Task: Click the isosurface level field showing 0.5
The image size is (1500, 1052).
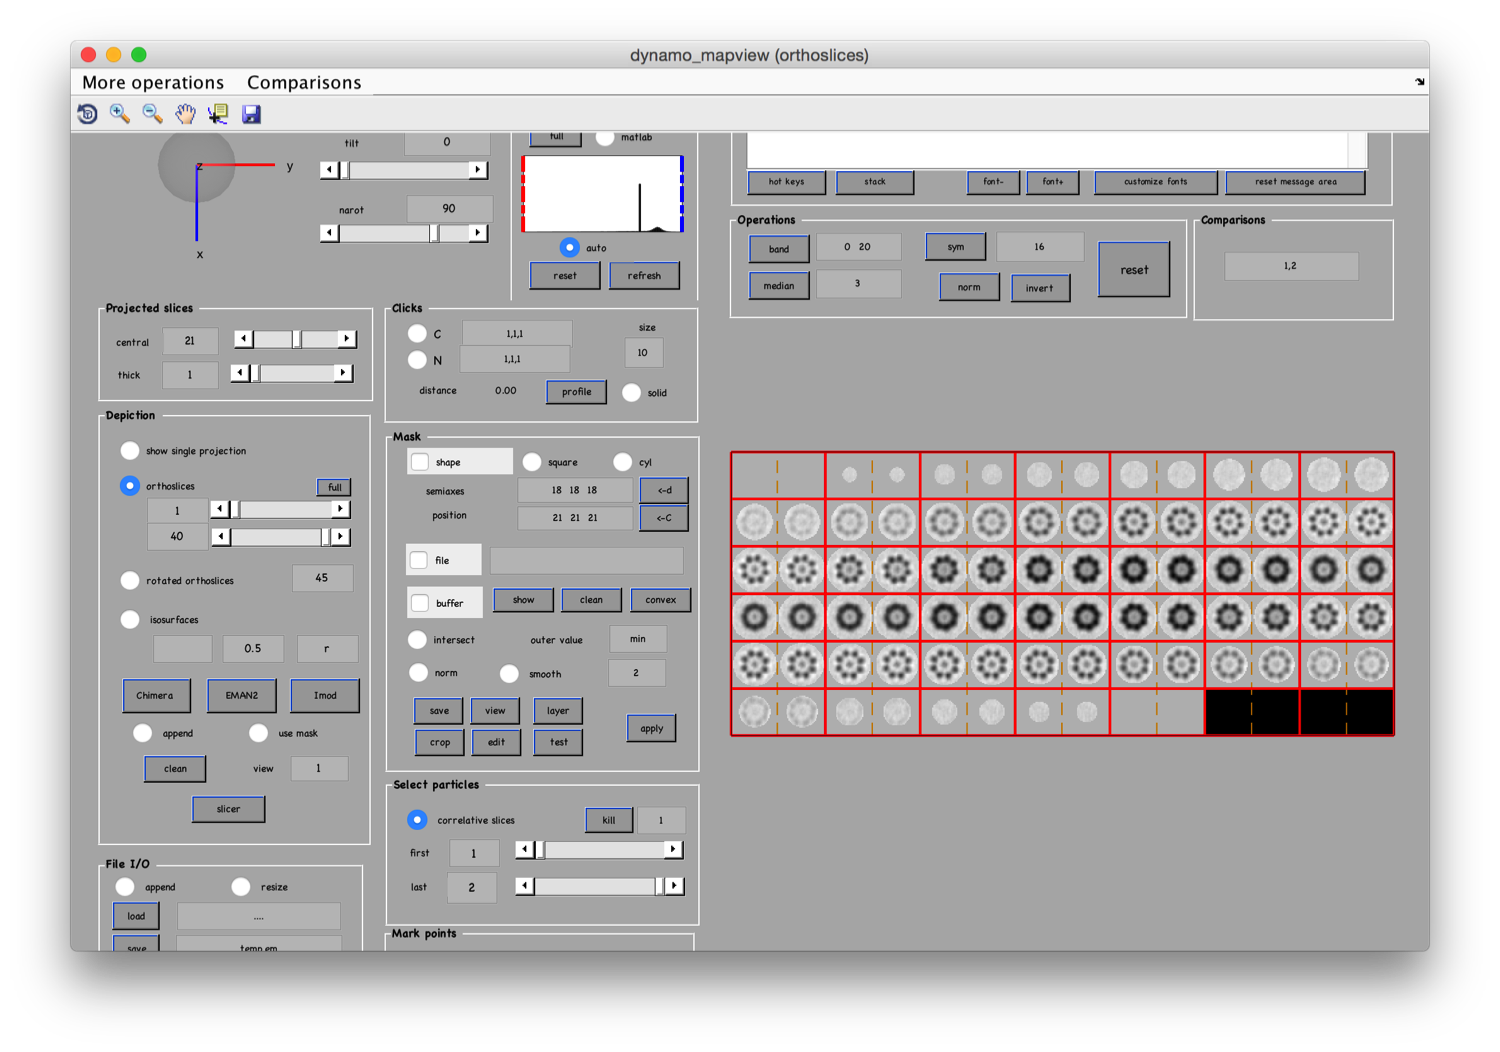Action: point(253,648)
